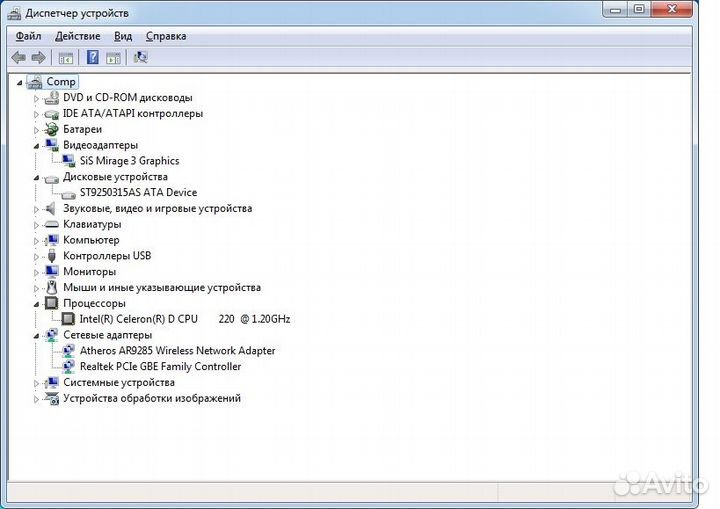Close the Диспетчер устройств window
The image size is (720, 509).
pyautogui.click(x=671, y=9)
